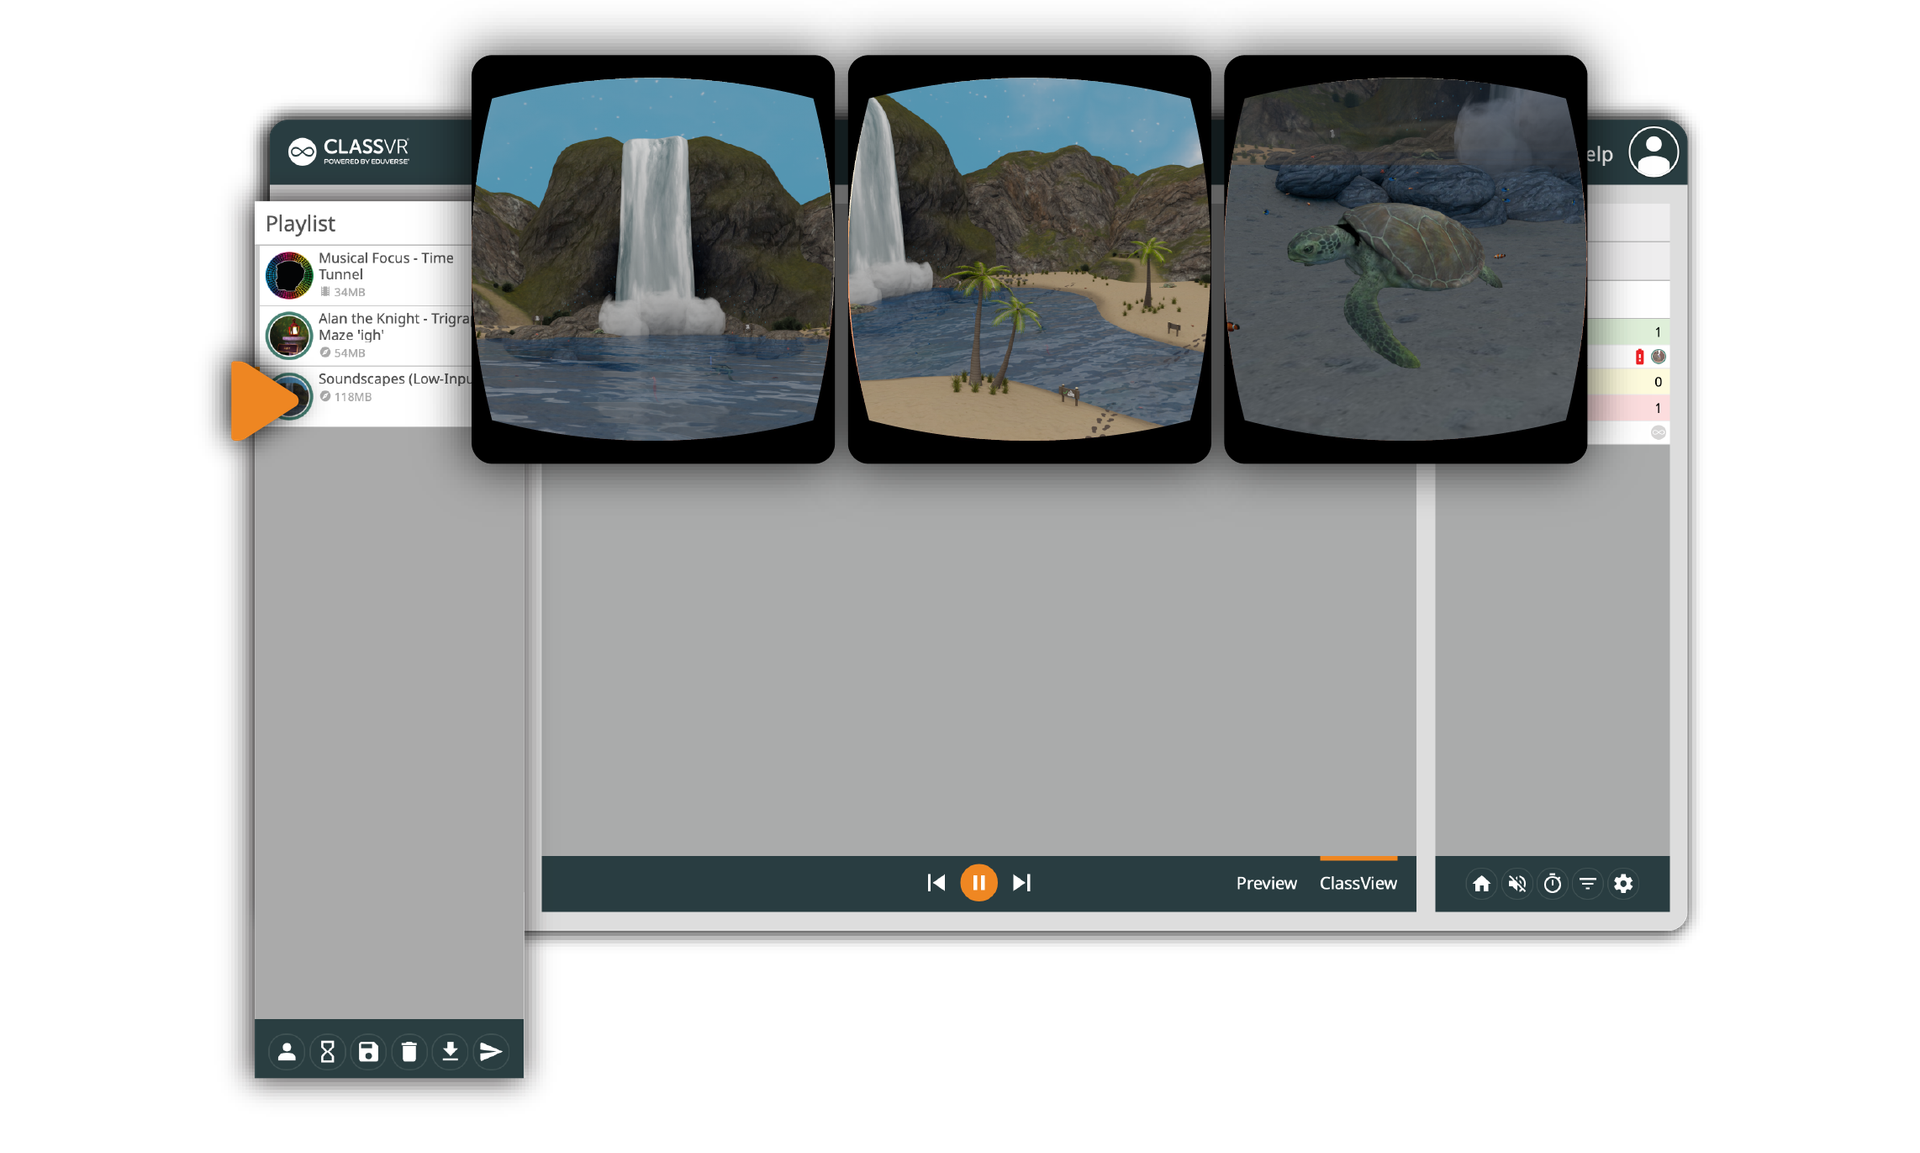
Task: Open the user account profile menu
Action: coord(1653,152)
